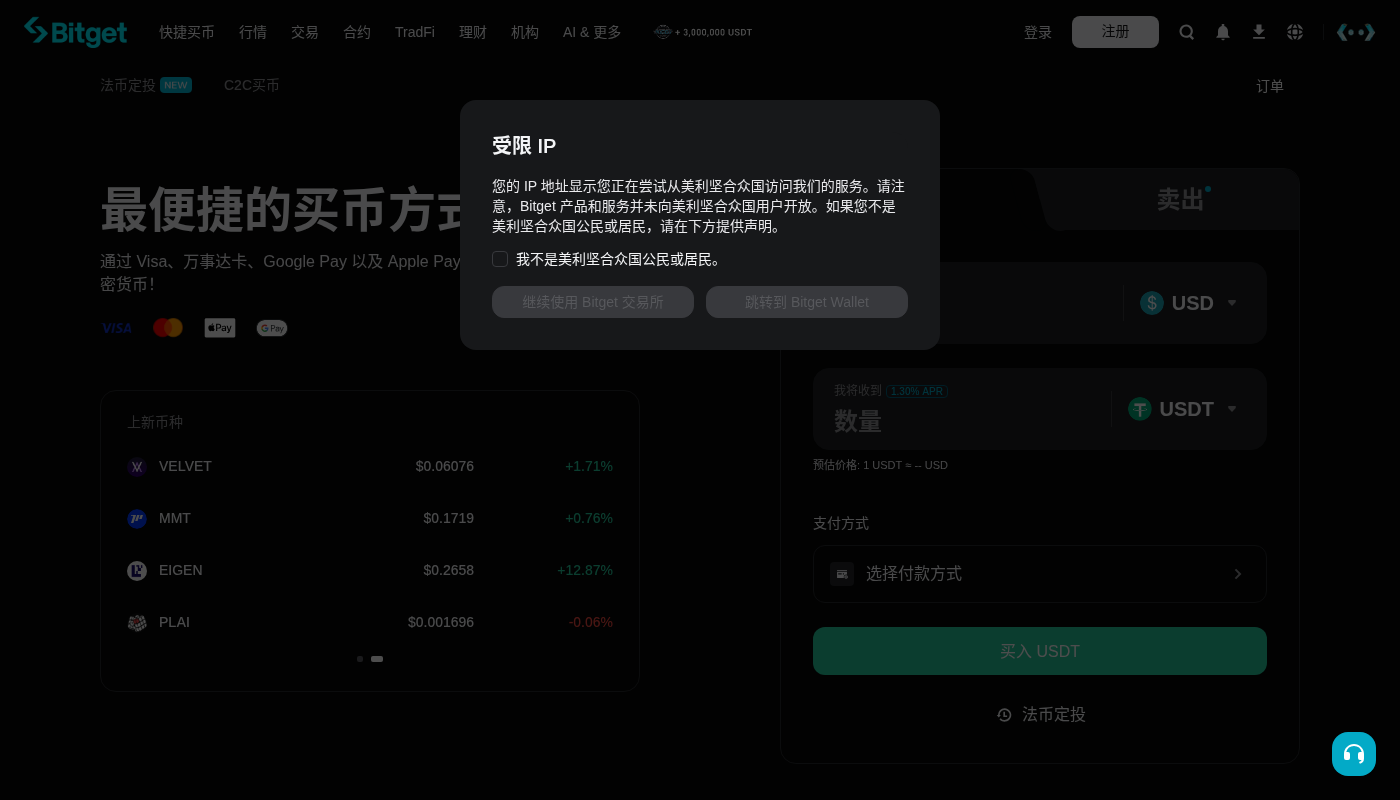Click the MMT coin icon
Image resolution: width=1400 pixels, height=800 pixels.
click(137, 519)
